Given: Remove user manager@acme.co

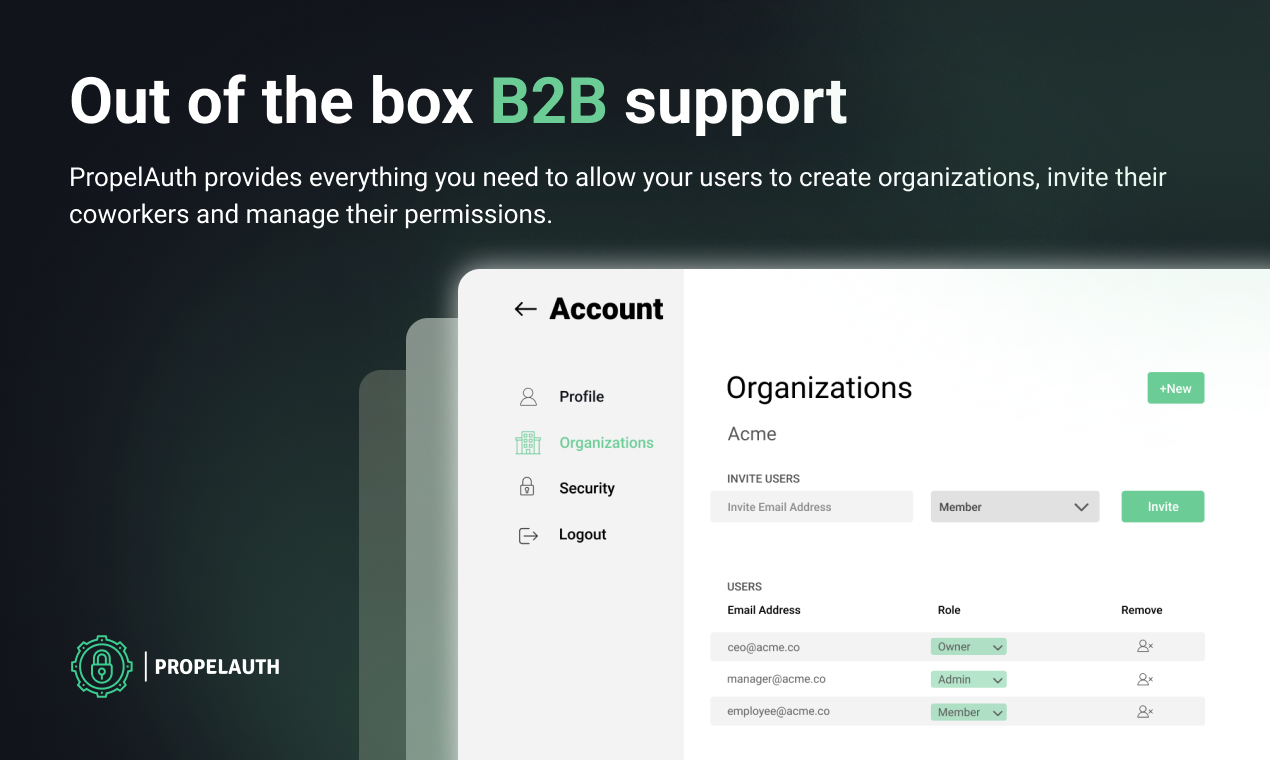Looking at the screenshot, I should (1145, 679).
